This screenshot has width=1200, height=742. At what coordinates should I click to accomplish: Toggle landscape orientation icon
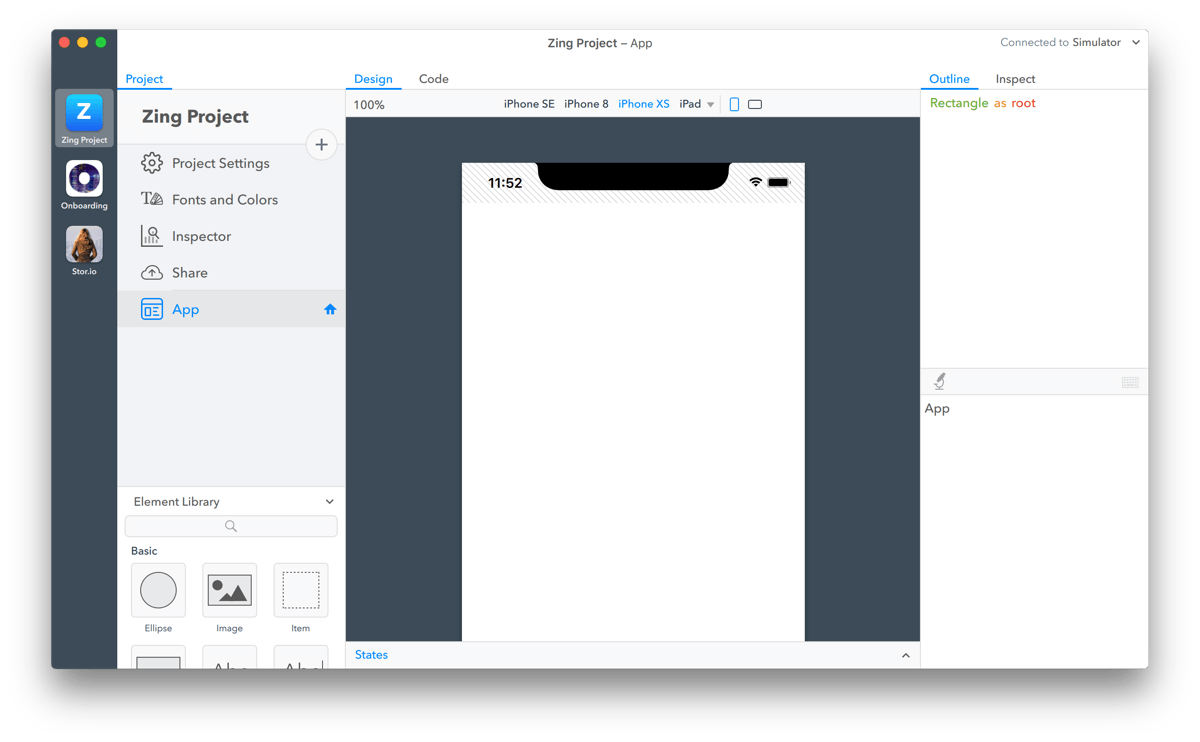coord(755,104)
